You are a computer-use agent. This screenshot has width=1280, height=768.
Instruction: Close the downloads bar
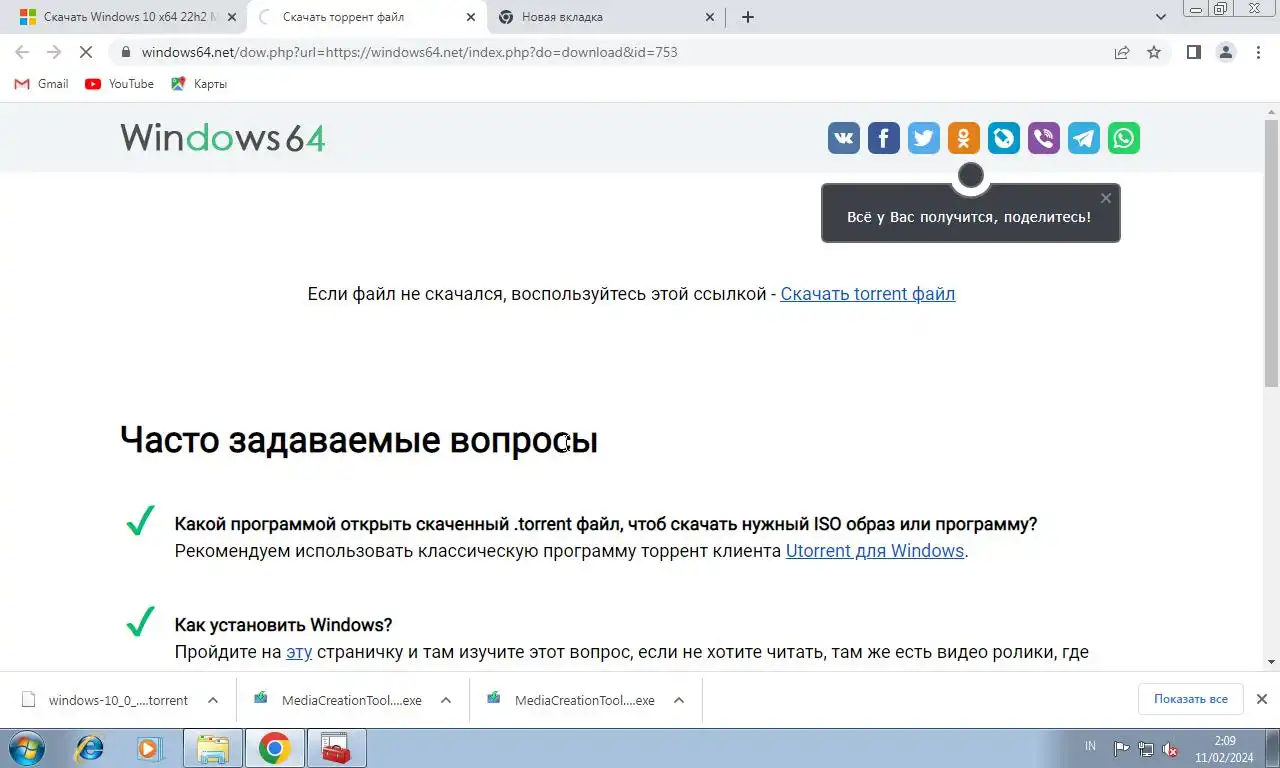pos(1262,699)
